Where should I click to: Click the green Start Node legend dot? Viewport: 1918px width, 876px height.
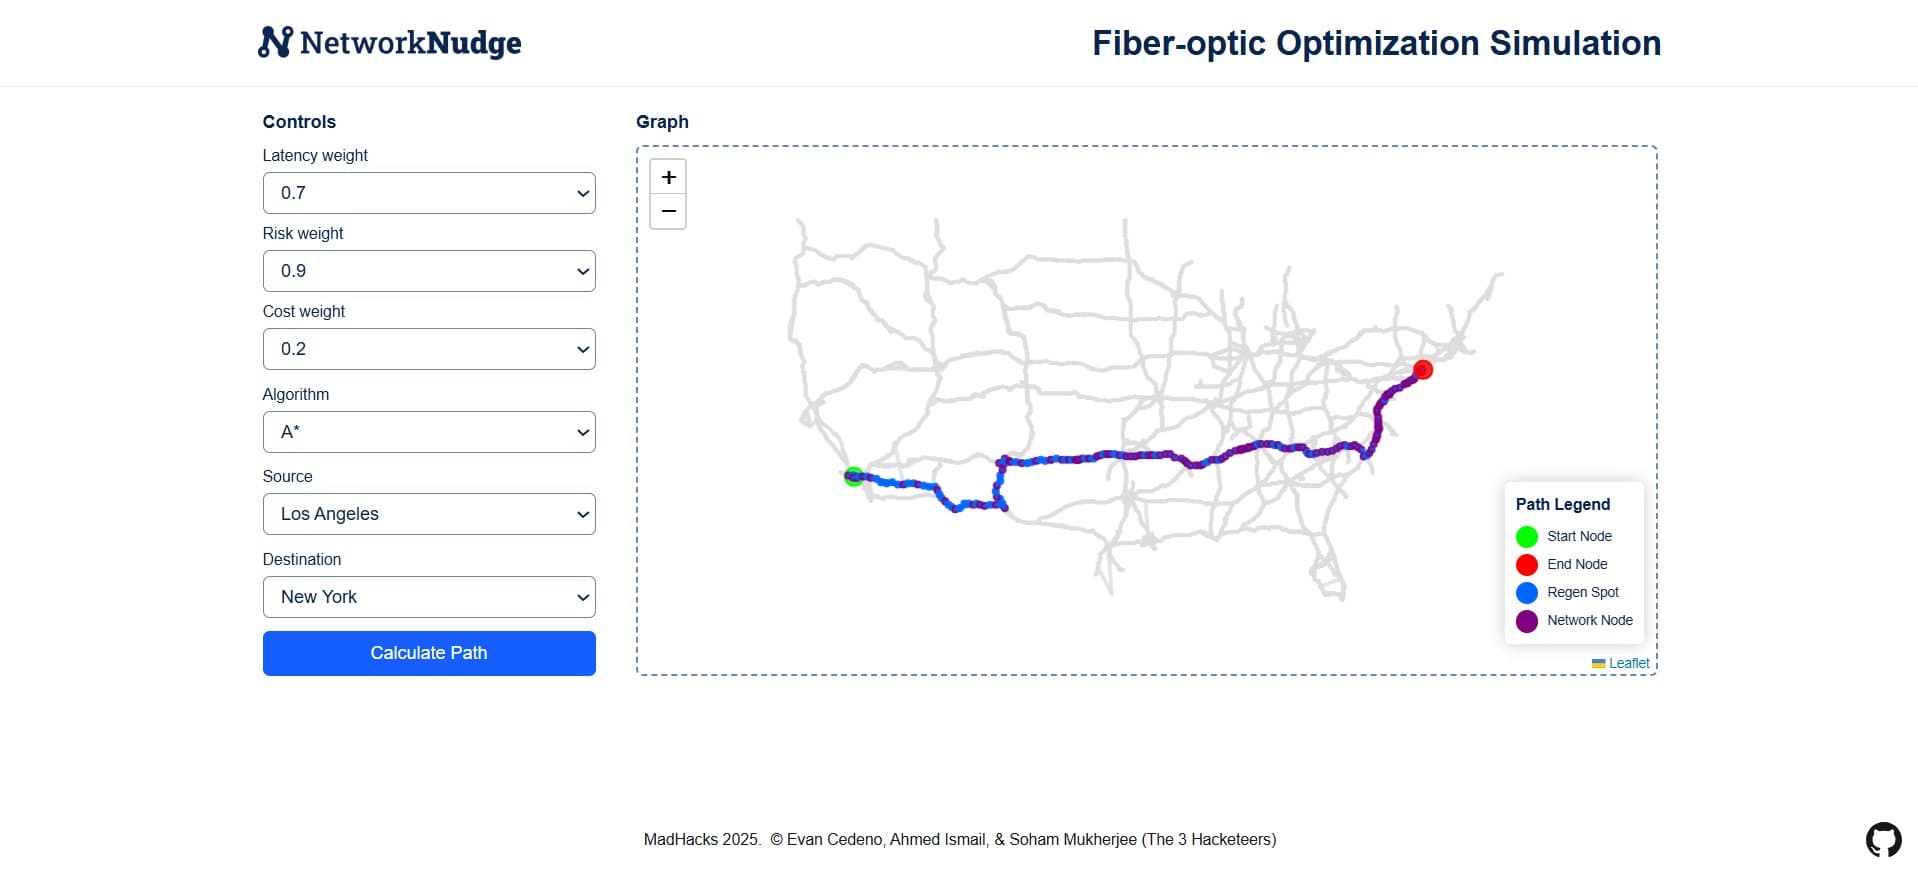click(x=1527, y=537)
